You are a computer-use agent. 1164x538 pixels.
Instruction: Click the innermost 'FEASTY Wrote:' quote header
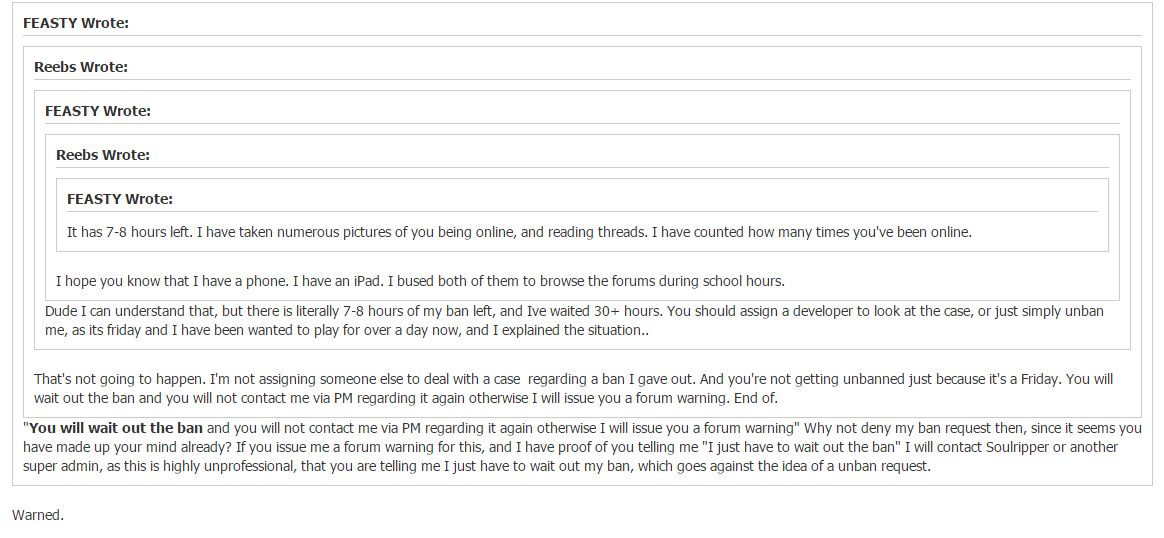[x=120, y=199]
